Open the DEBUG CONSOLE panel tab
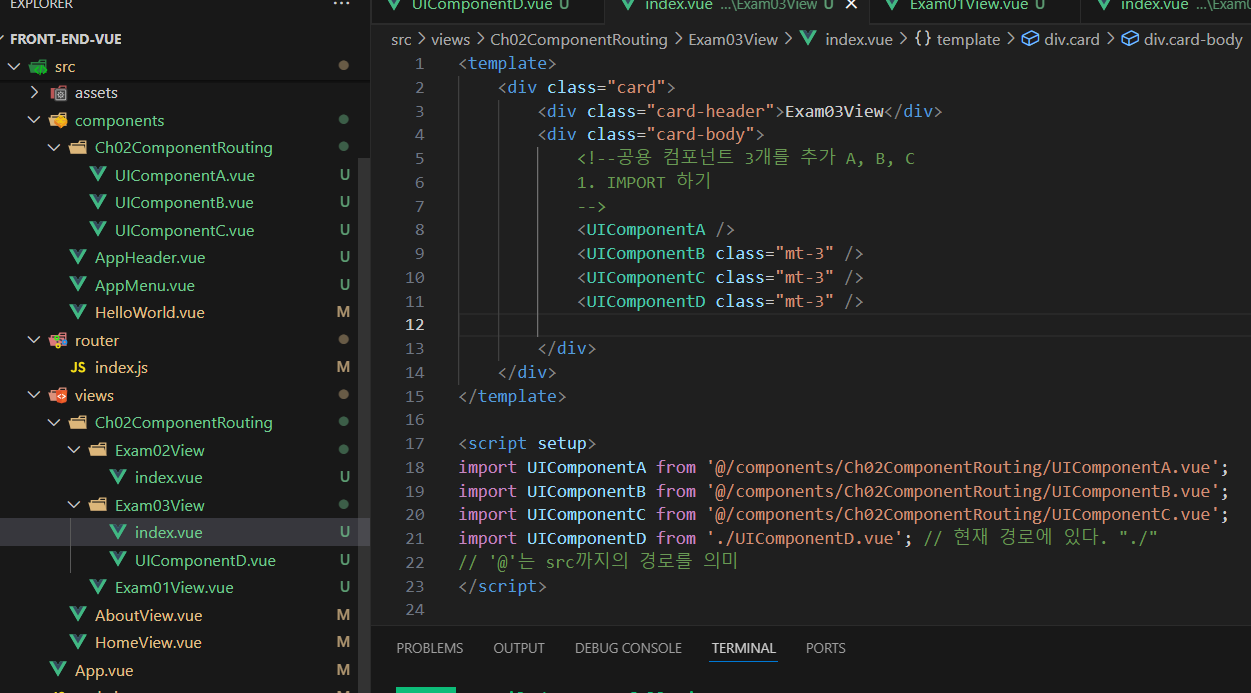Viewport: 1251px width, 693px height. [x=628, y=648]
